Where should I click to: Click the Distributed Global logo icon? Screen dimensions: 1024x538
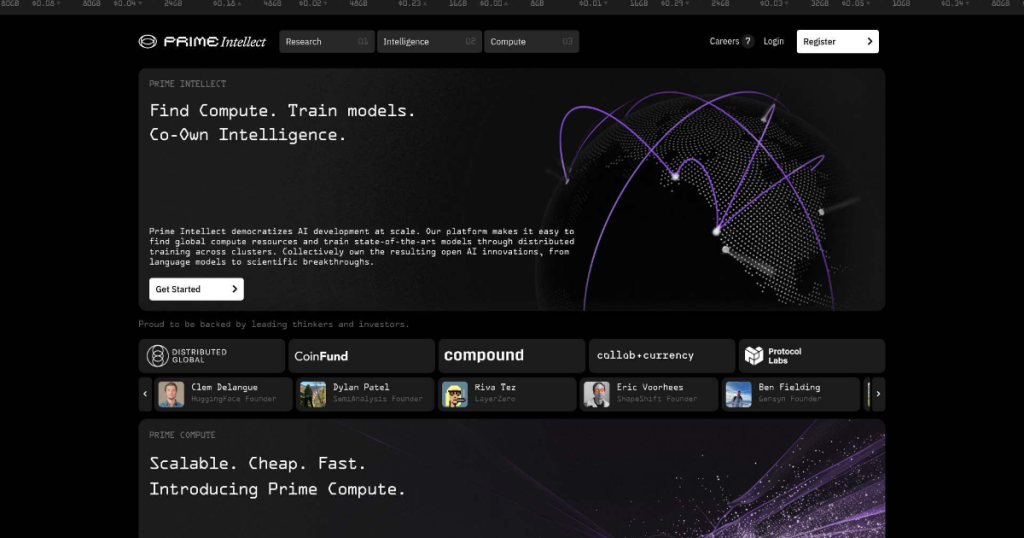(x=157, y=356)
